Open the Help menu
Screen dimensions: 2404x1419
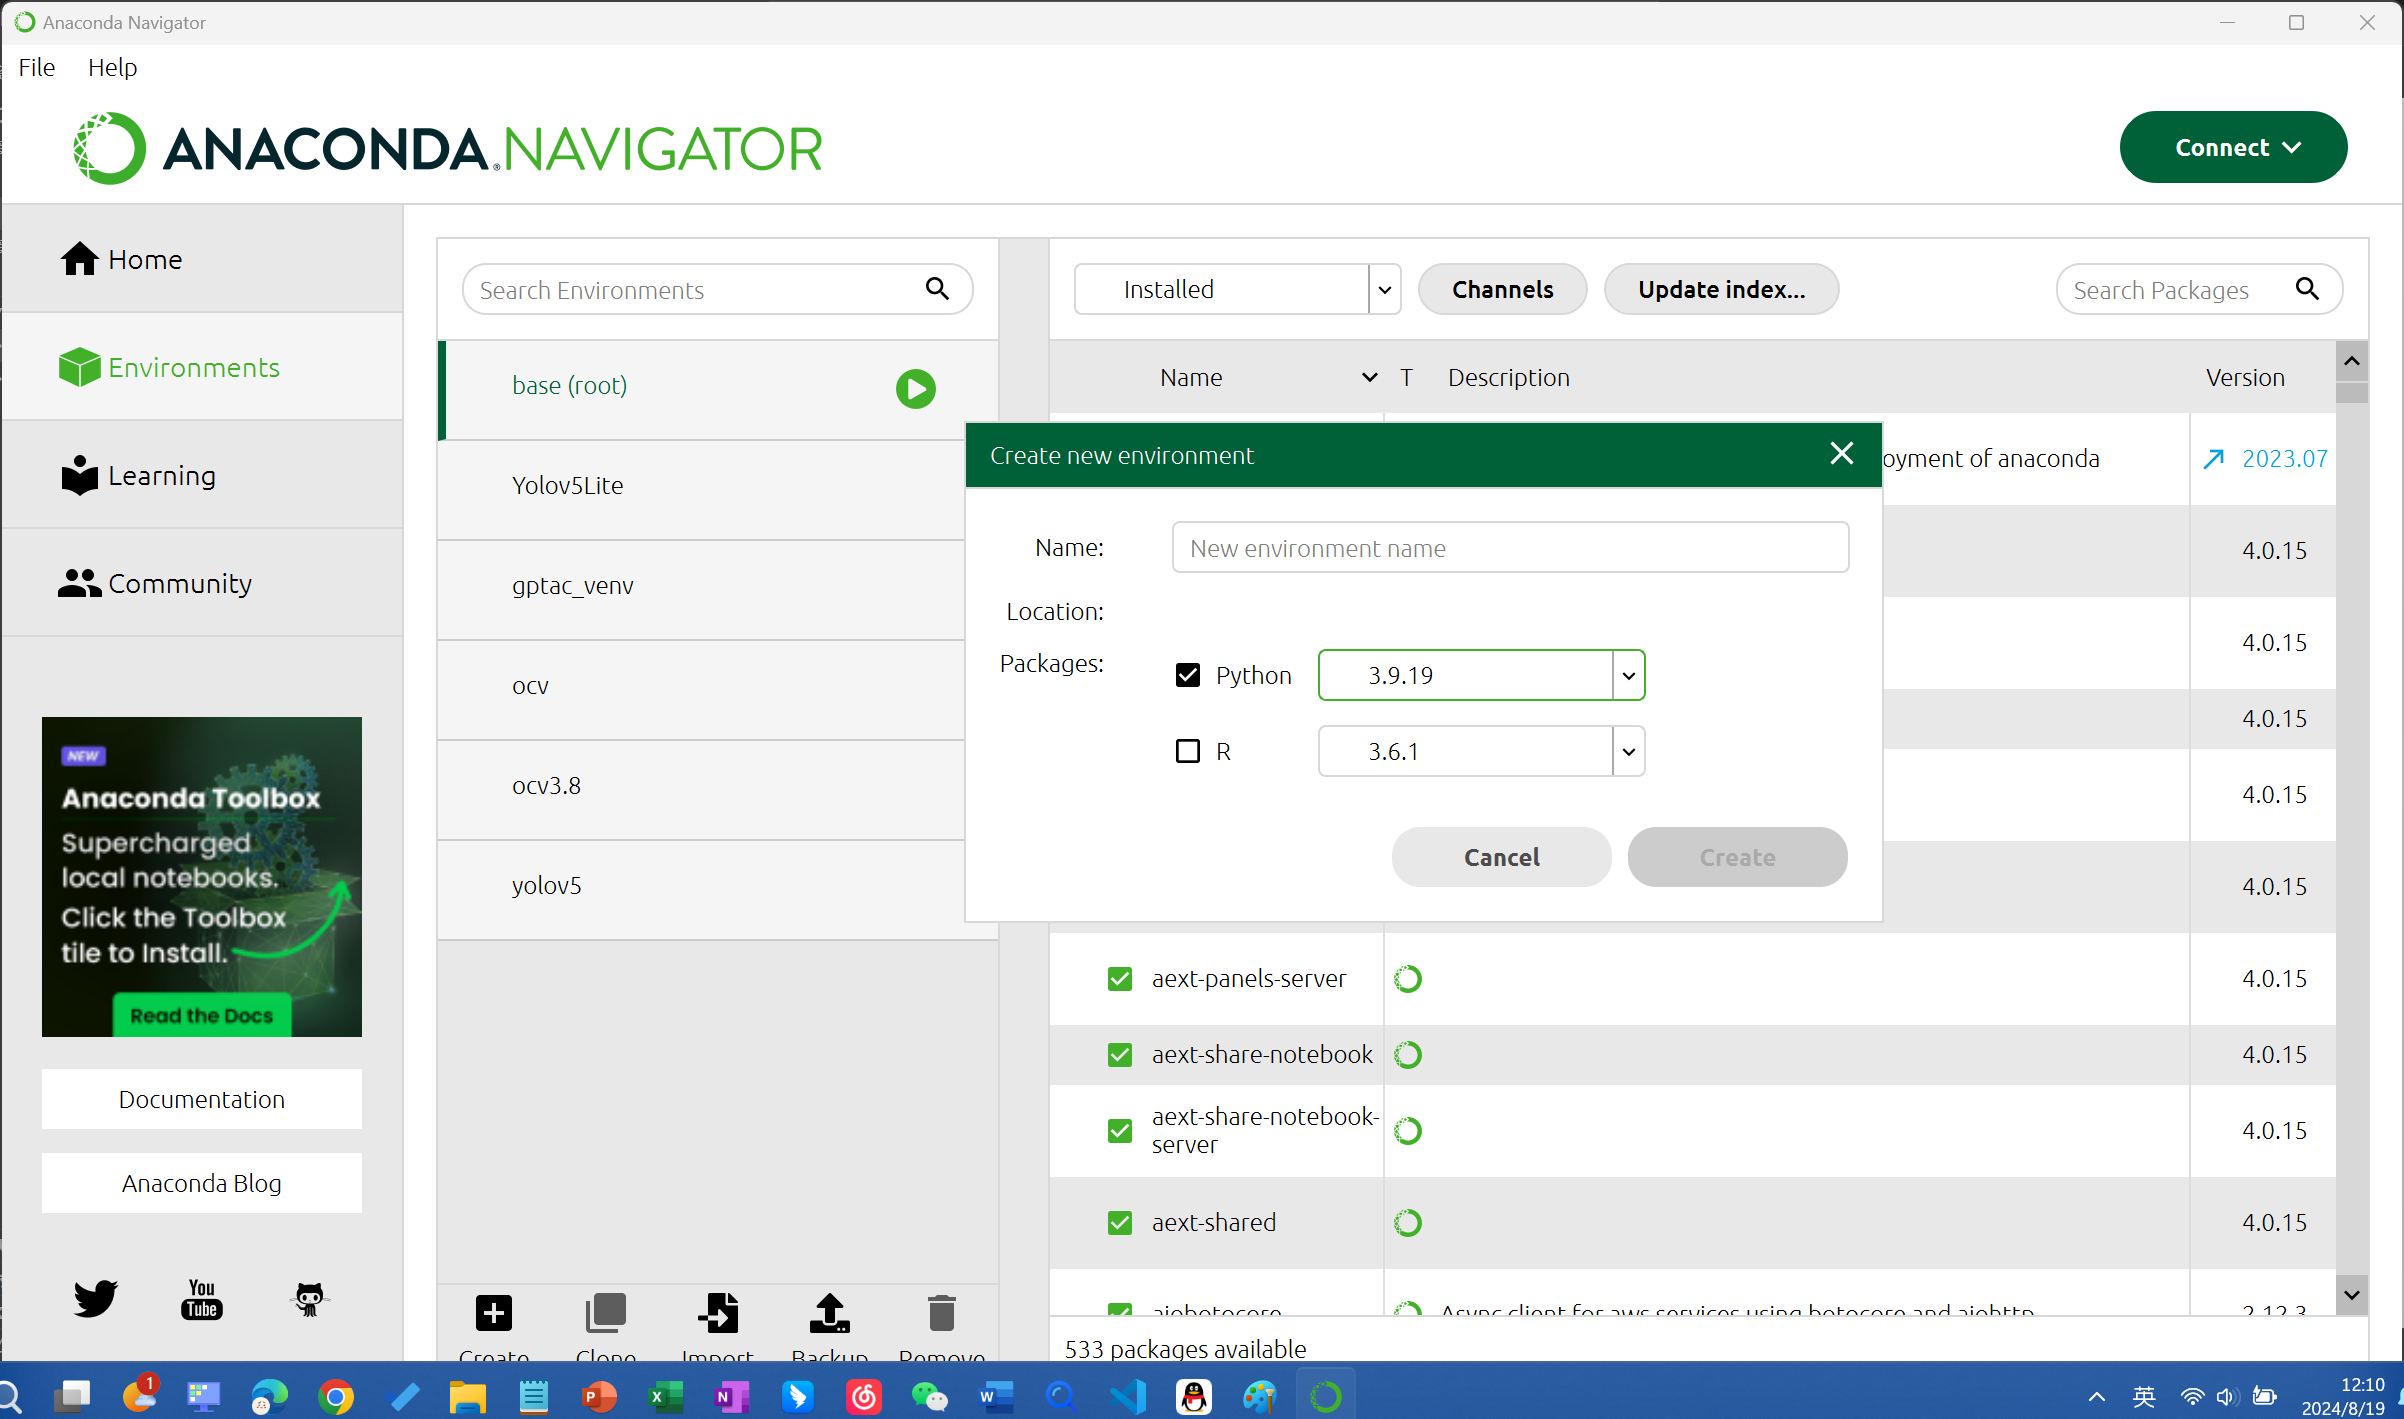click(x=112, y=67)
